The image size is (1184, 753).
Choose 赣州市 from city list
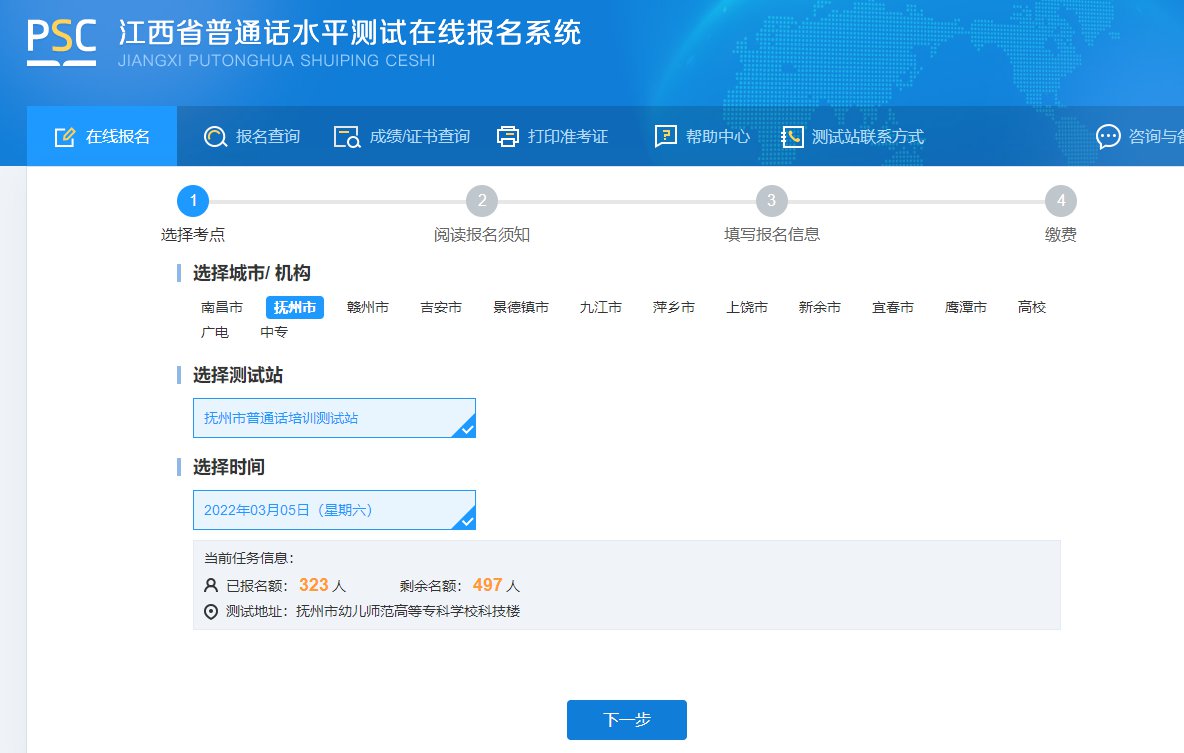(x=368, y=307)
